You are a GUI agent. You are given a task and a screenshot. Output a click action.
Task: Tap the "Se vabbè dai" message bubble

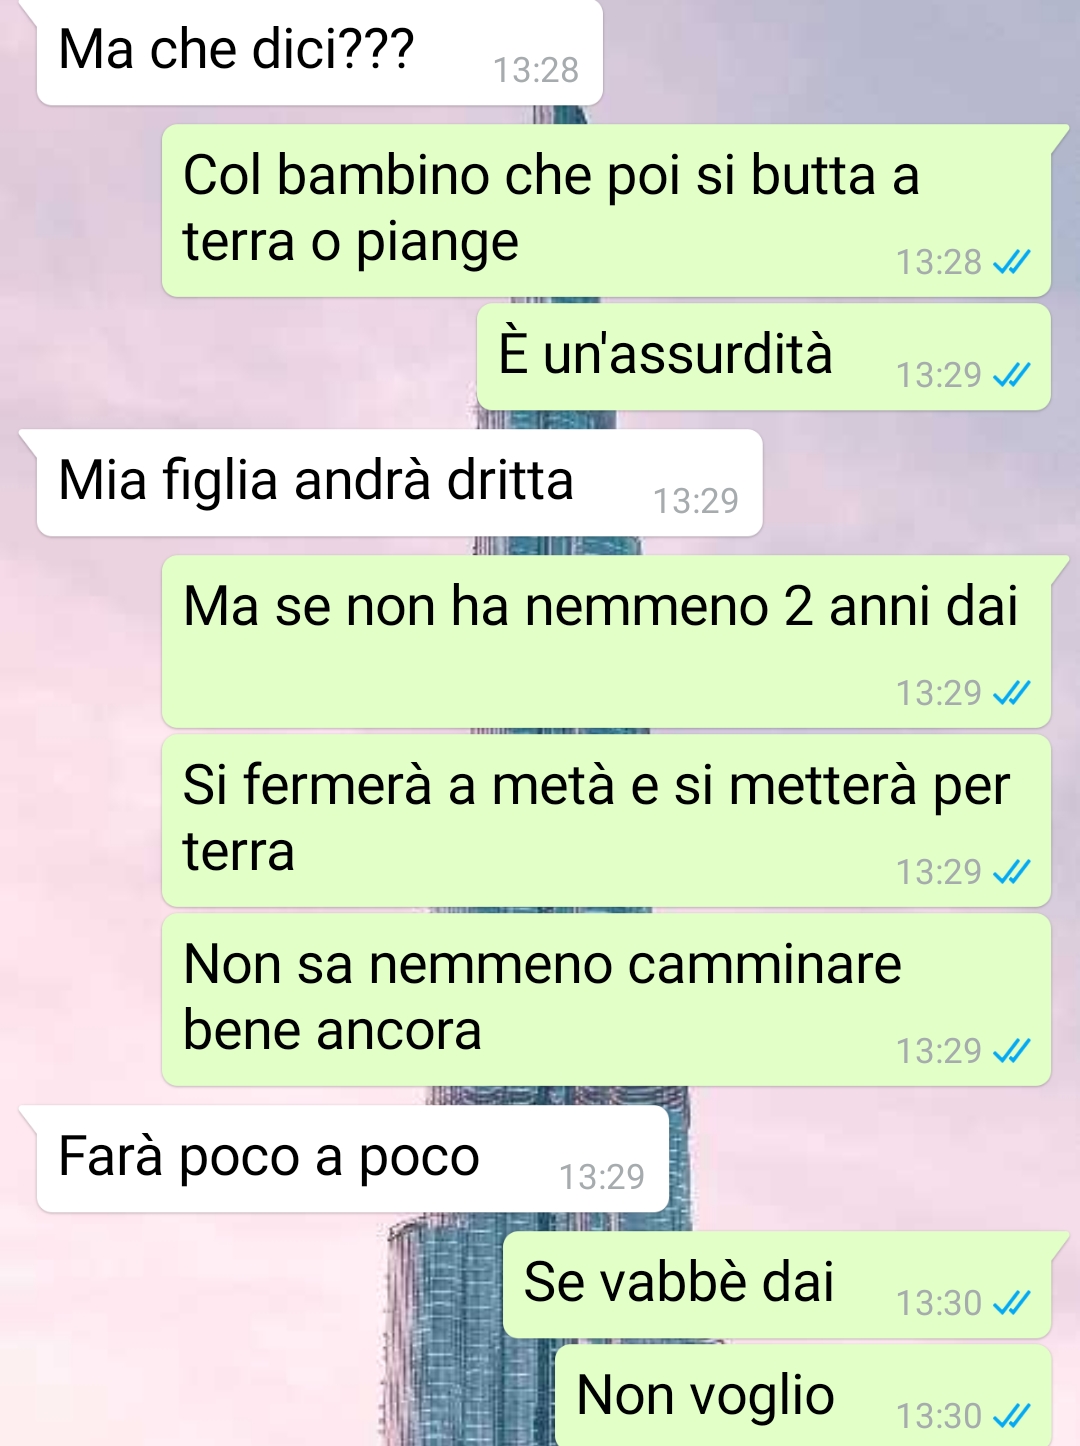pyautogui.click(x=776, y=1285)
